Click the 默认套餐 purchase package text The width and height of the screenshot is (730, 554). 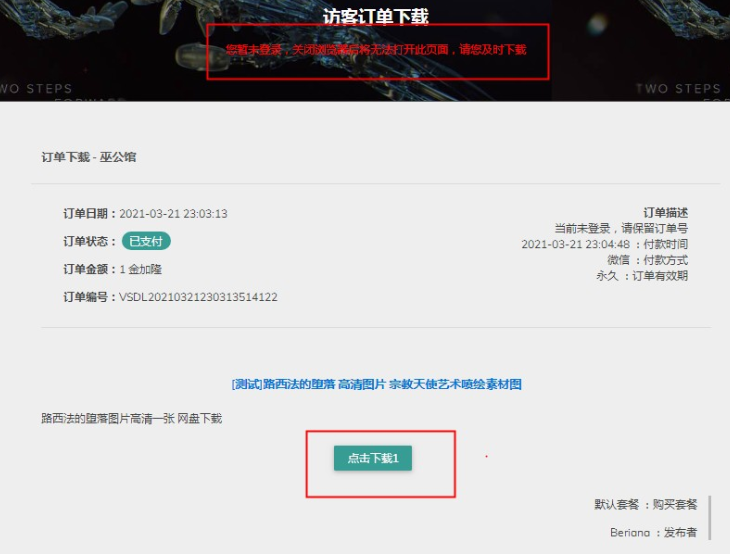click(x=616, y=504)
